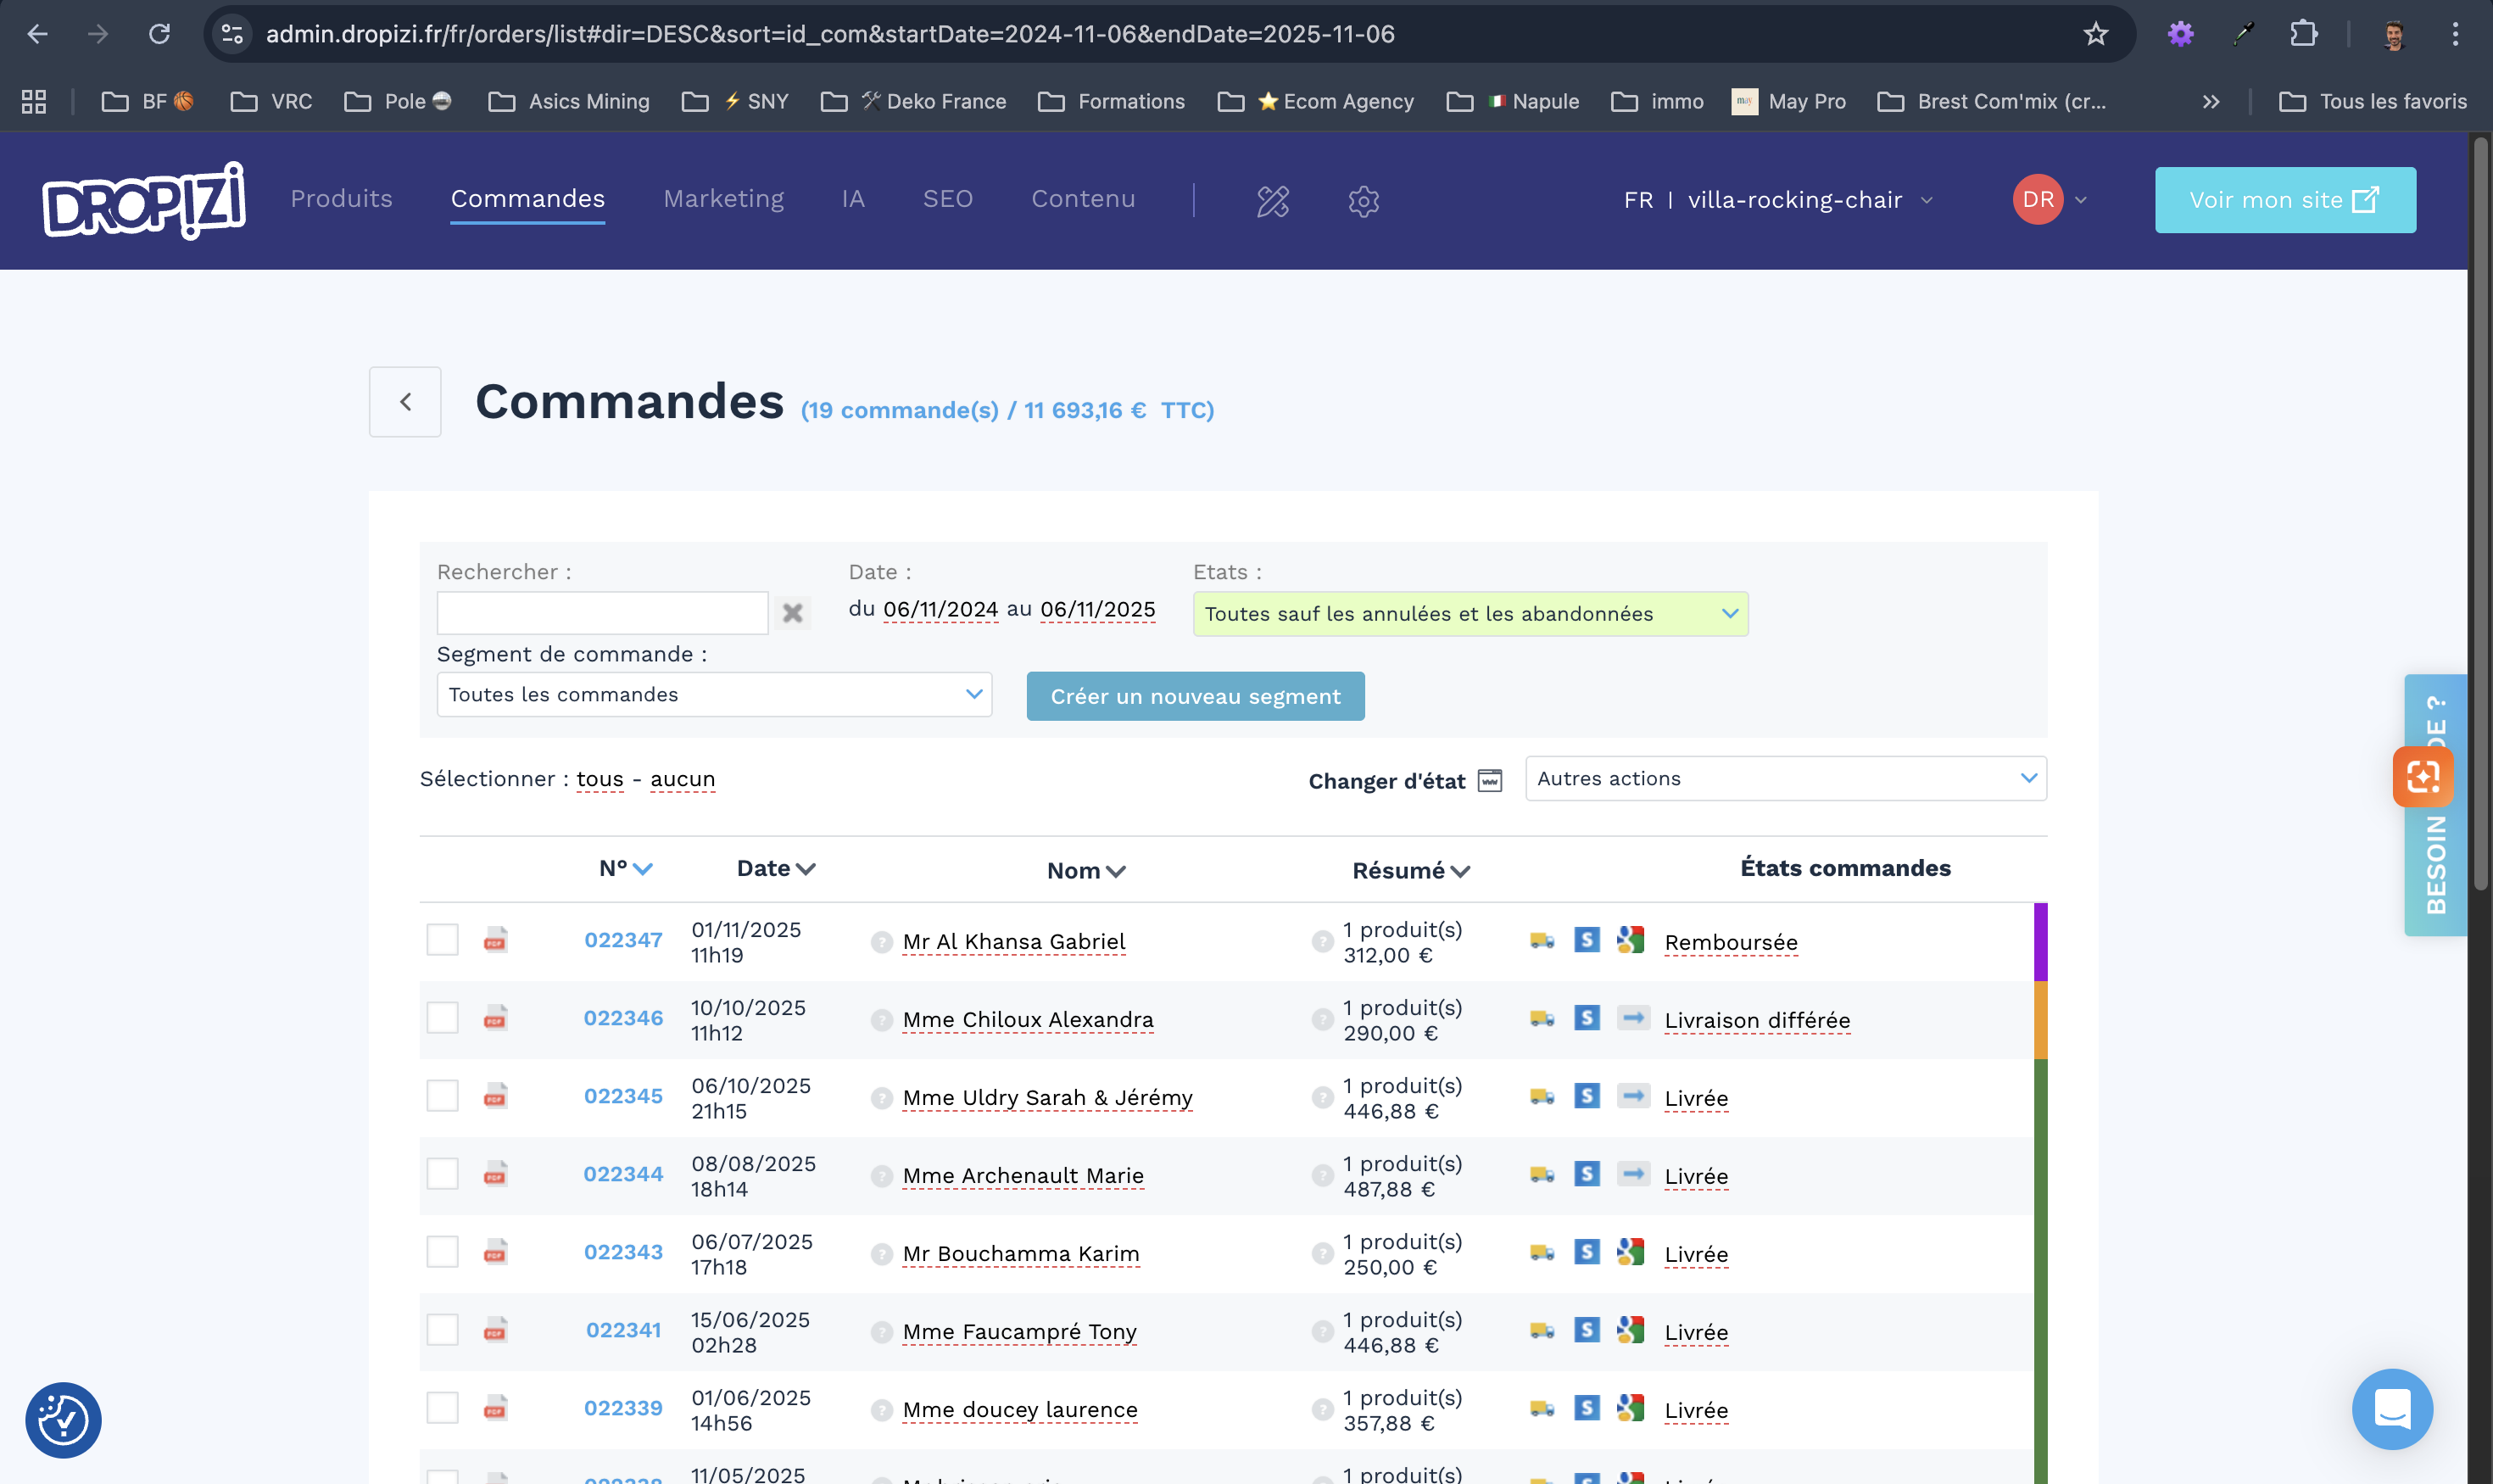
Task: Open the settings gear icon in navbar
Action: pyautogui.click(x=1363, y=200)
